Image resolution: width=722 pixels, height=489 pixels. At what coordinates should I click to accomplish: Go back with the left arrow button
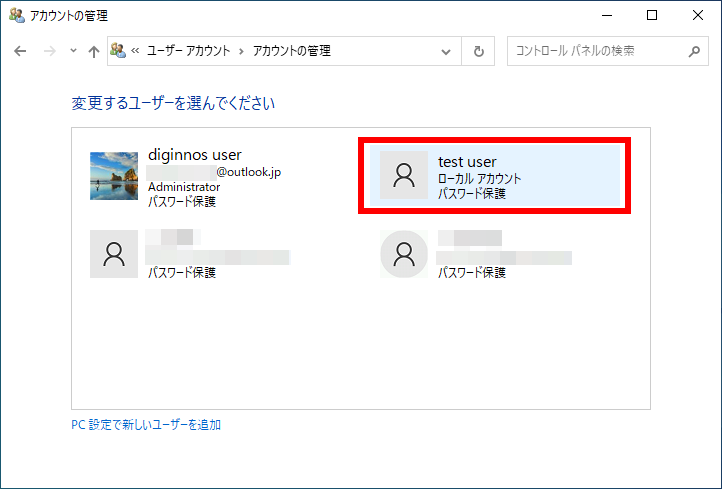(x=20, y=51)
